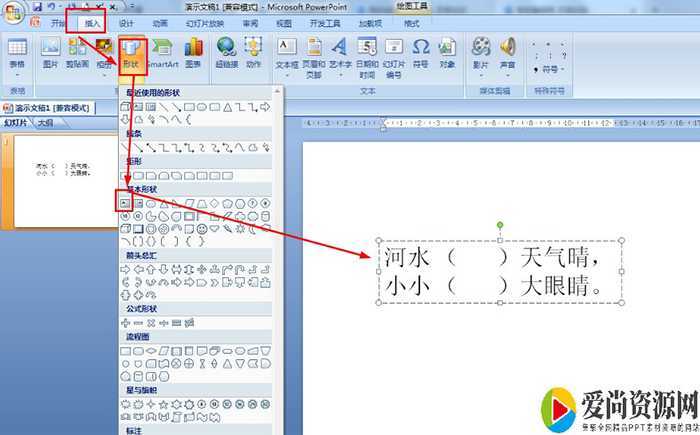Insert a chart using 图表 icon

click(193, 52)
